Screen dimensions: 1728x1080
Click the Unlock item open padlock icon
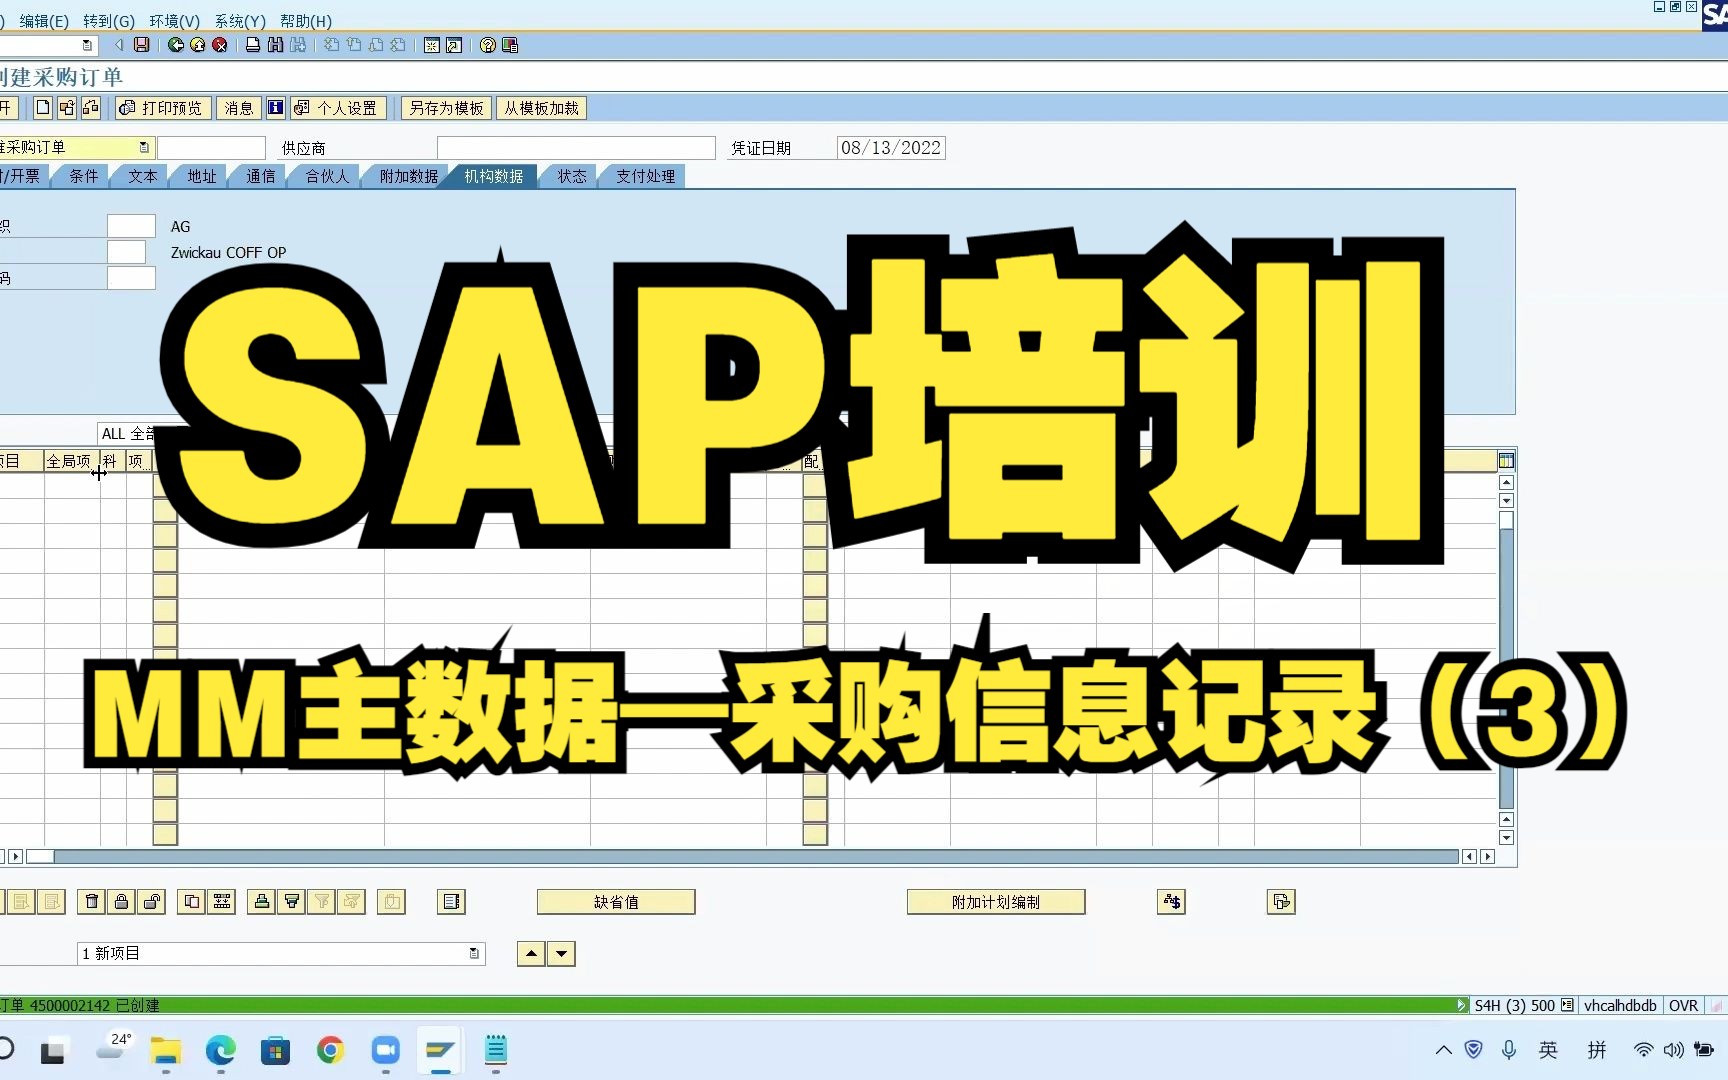(x=152, y=902)
